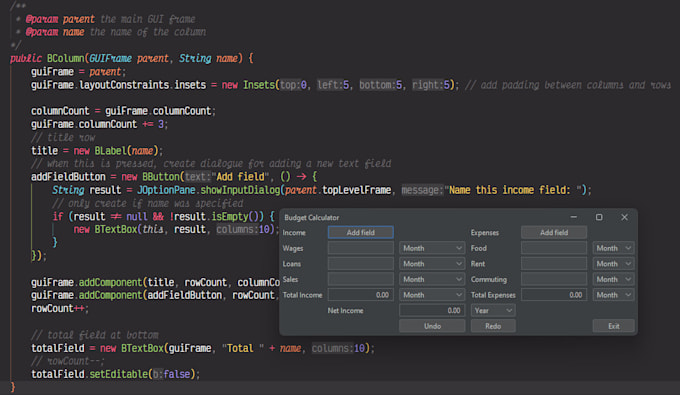Click the "Add field" string in code
This screenshot has width=680, height=395.
click(240, 176)
